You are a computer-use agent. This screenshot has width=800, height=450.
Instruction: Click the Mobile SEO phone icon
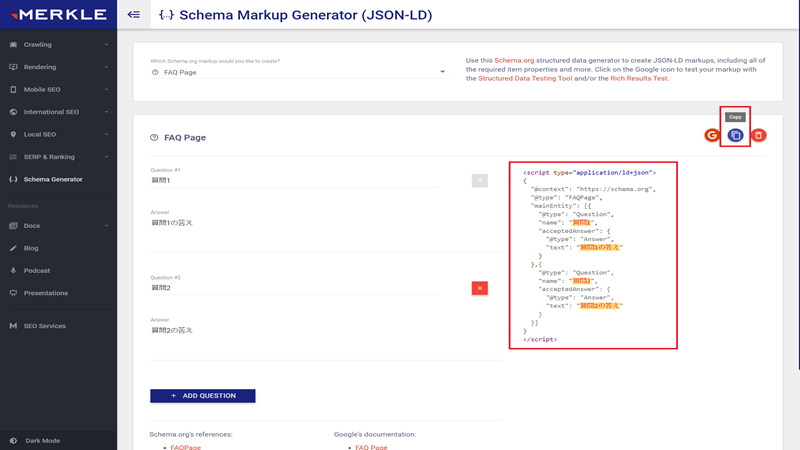[x=13, y=89]
